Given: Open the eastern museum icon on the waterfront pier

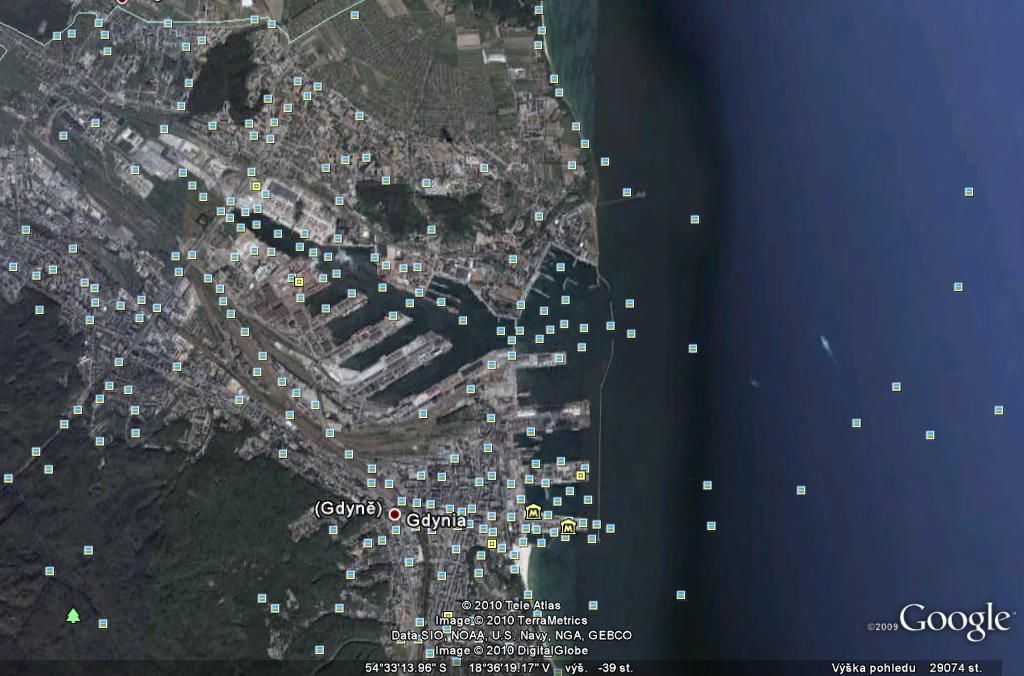Looking at the screenshot, I should pyautogui.click(x=568, y=526).
